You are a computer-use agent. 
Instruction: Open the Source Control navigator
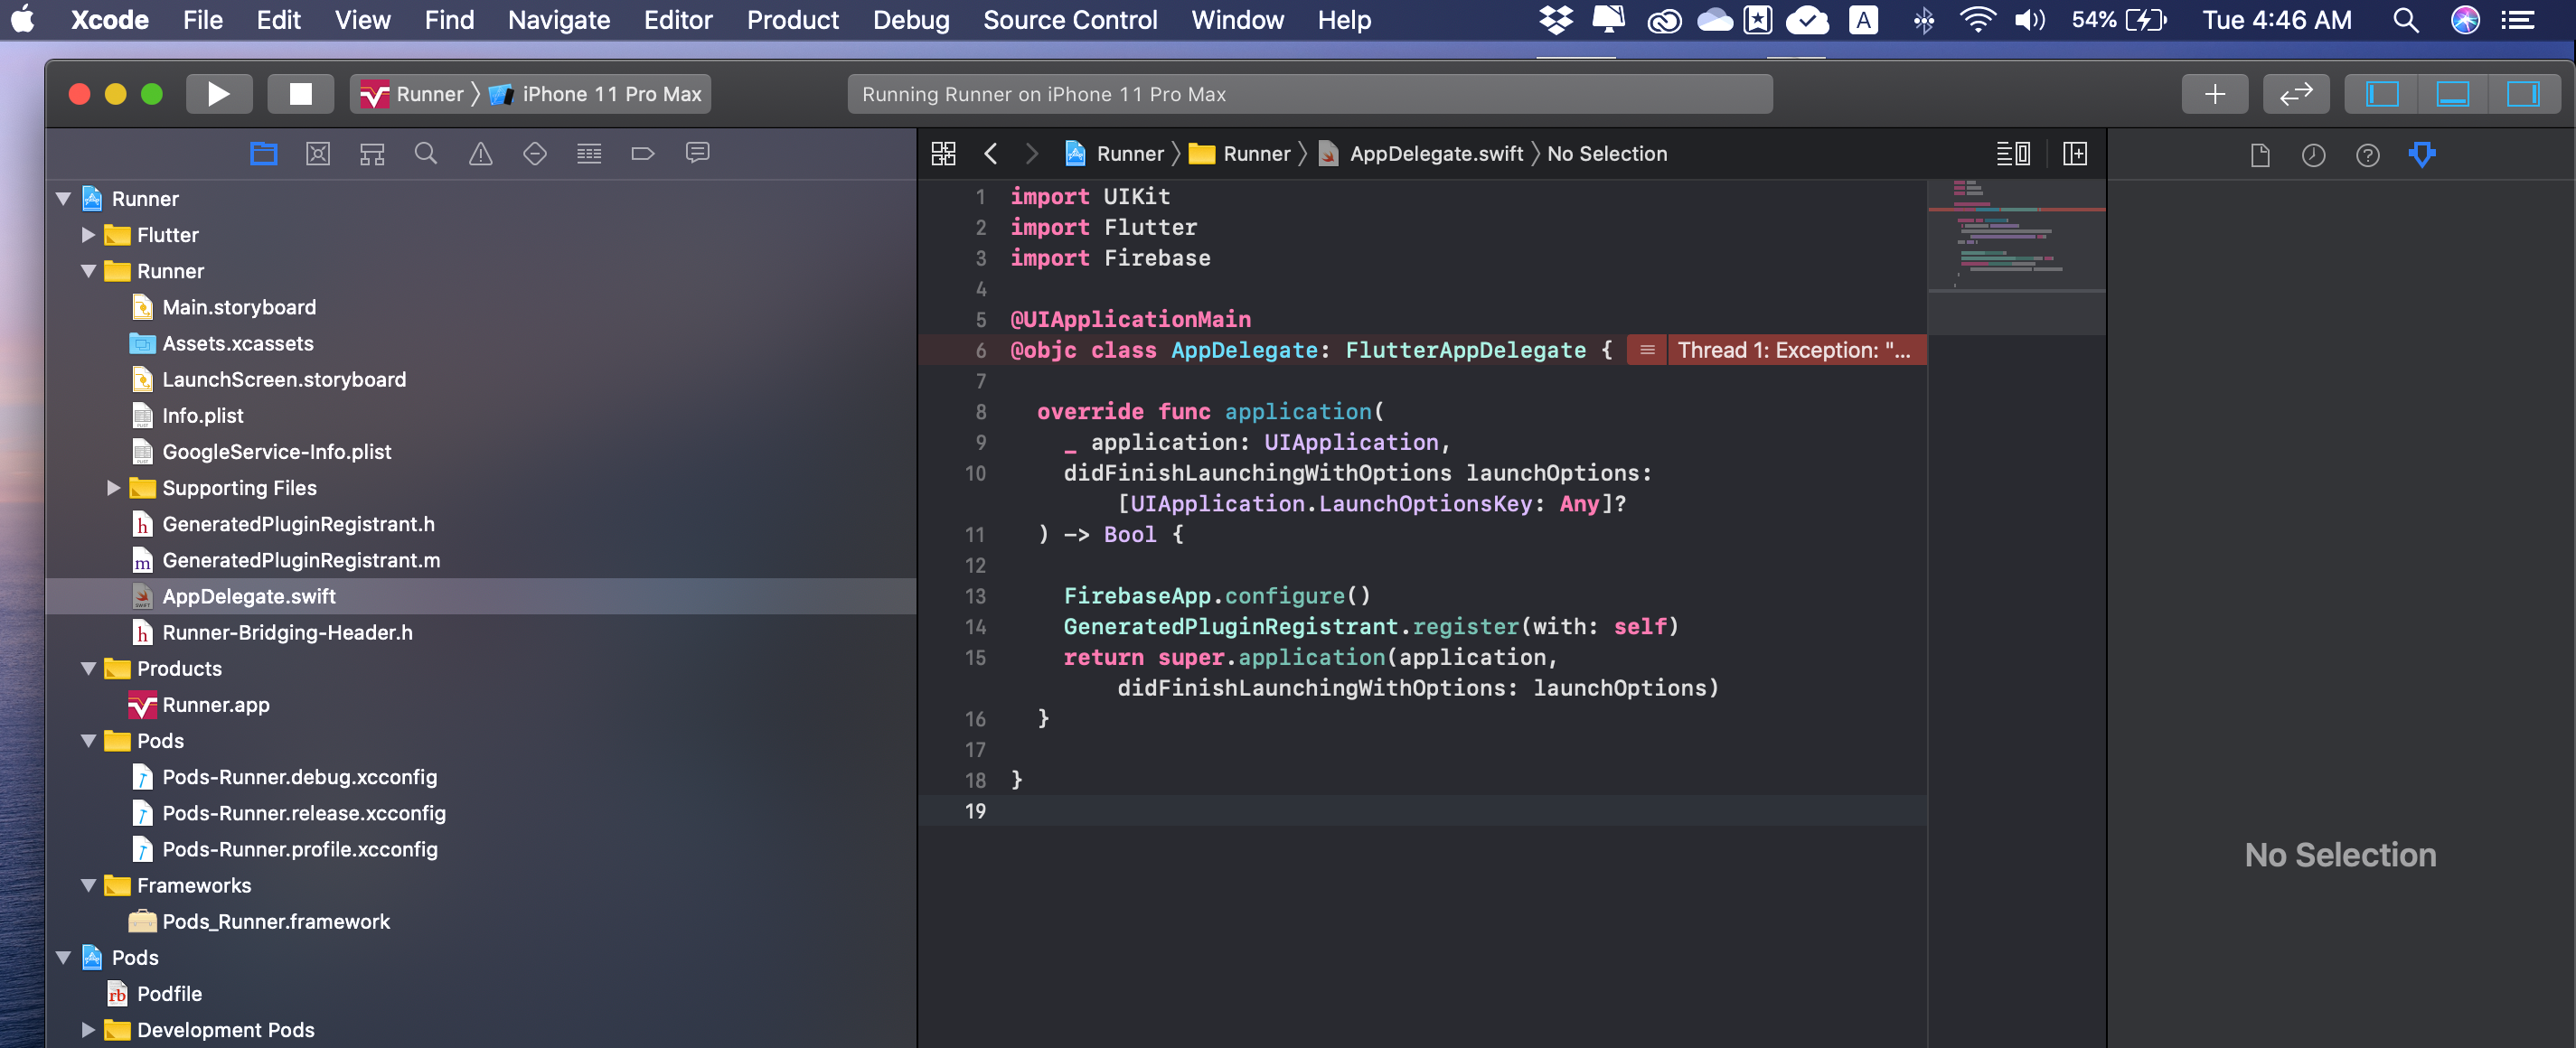tap(318, 153)
